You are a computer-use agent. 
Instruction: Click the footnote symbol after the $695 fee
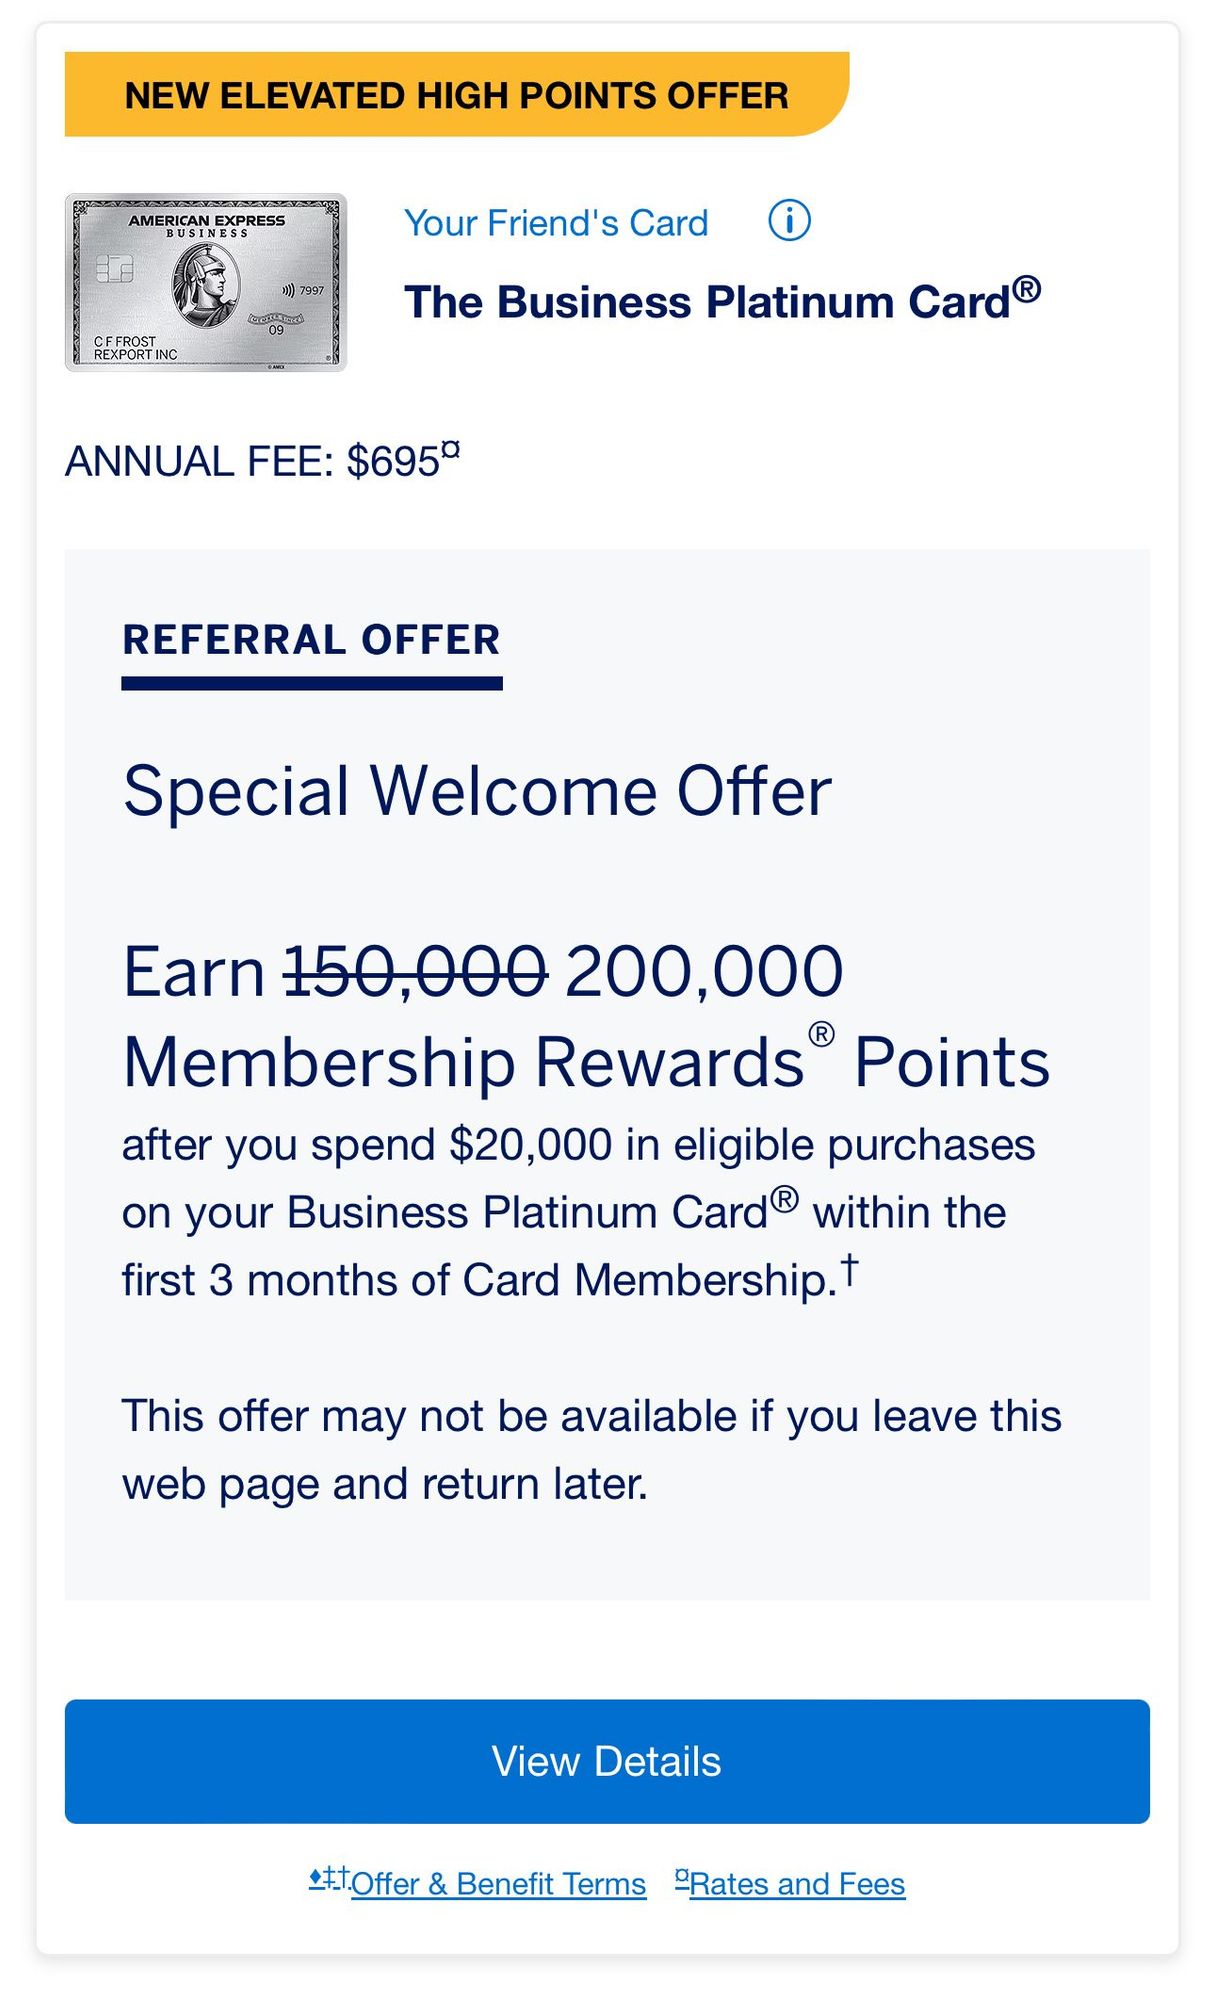pos(451,450)
